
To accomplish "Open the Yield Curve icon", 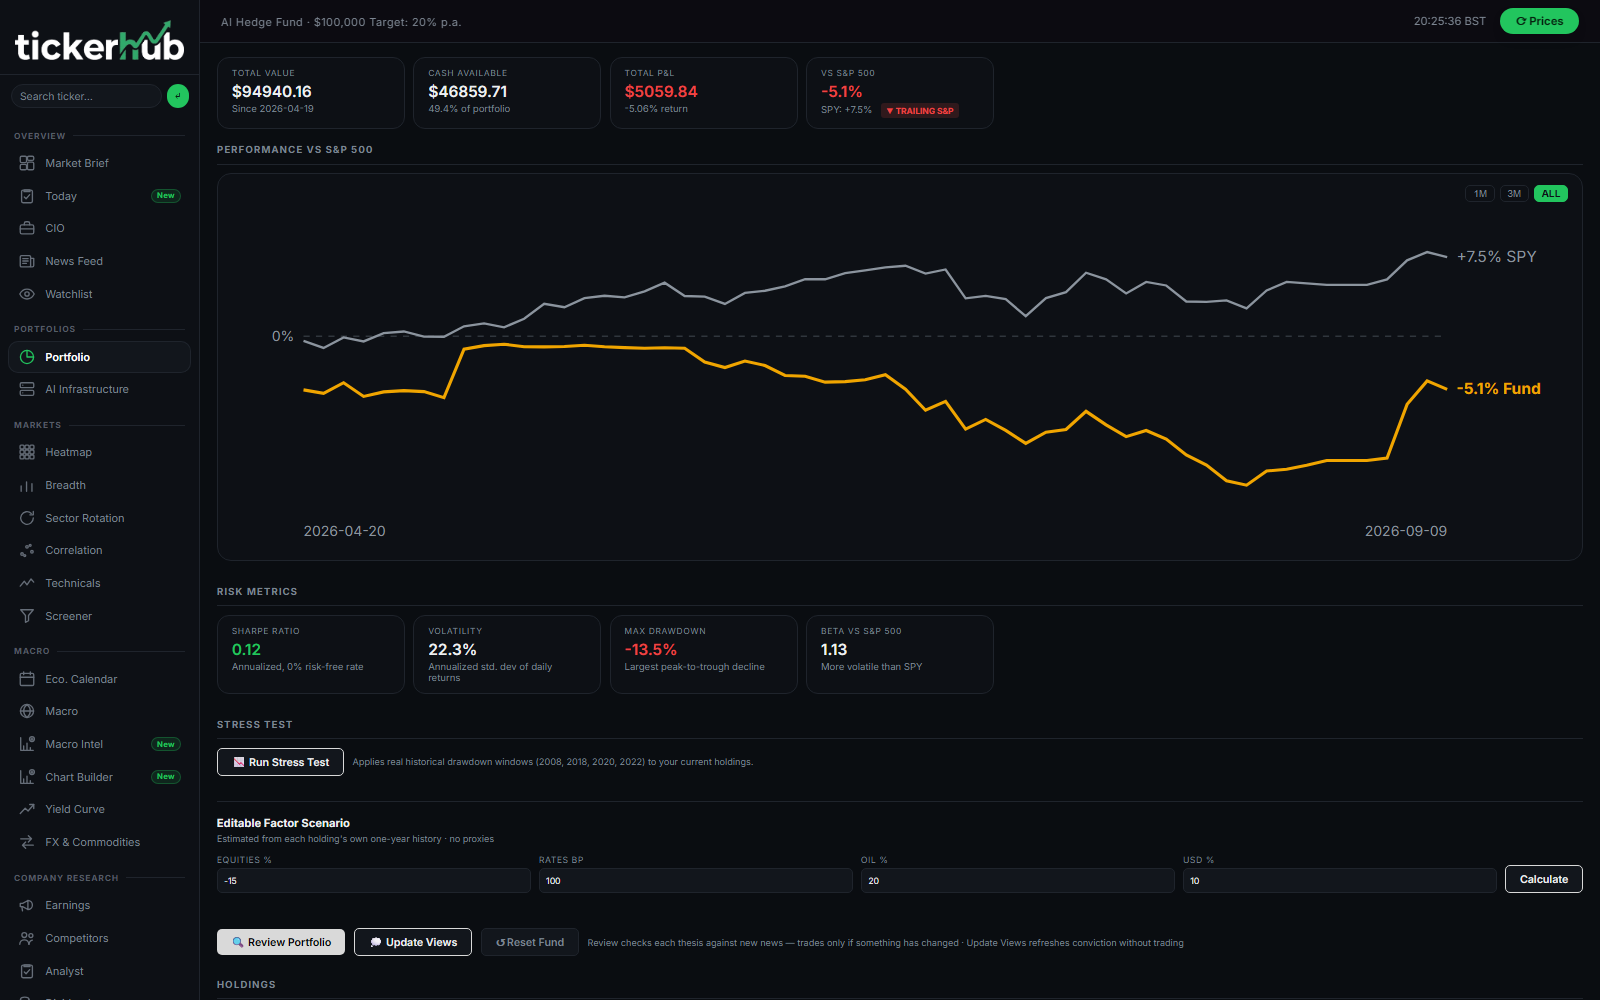I will [x=27, y=809].
